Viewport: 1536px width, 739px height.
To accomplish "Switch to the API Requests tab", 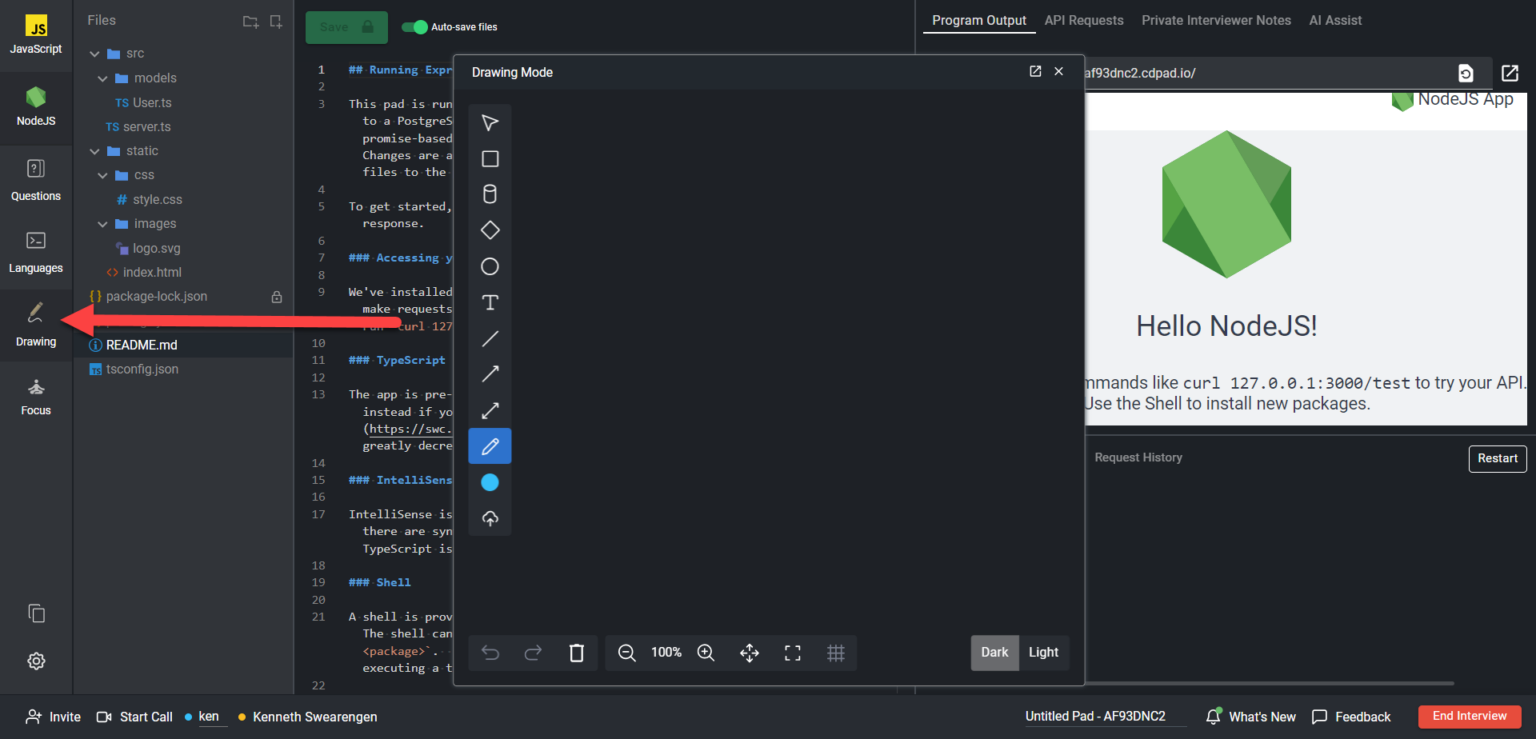I will point(1084,20).
